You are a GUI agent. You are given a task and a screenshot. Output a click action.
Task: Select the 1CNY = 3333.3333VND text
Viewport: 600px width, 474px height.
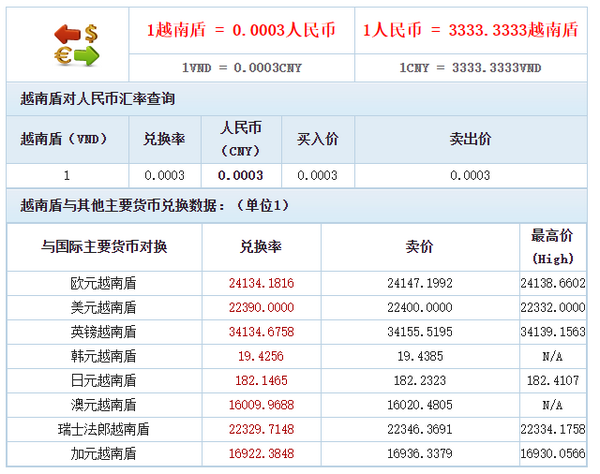point(468,69)
